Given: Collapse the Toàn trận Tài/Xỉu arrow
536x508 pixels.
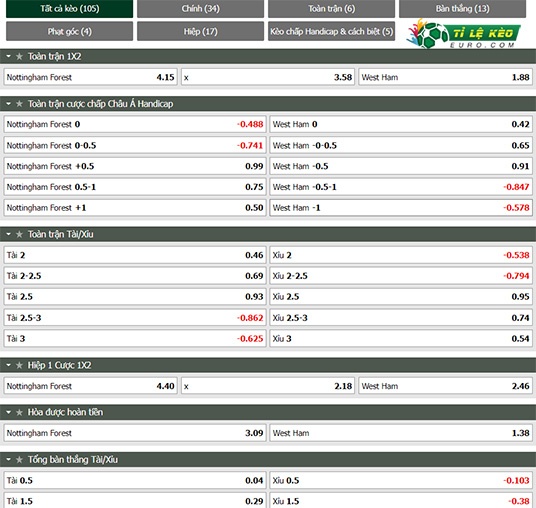Looking at the screenshot, I should click(x=9, y=234).
